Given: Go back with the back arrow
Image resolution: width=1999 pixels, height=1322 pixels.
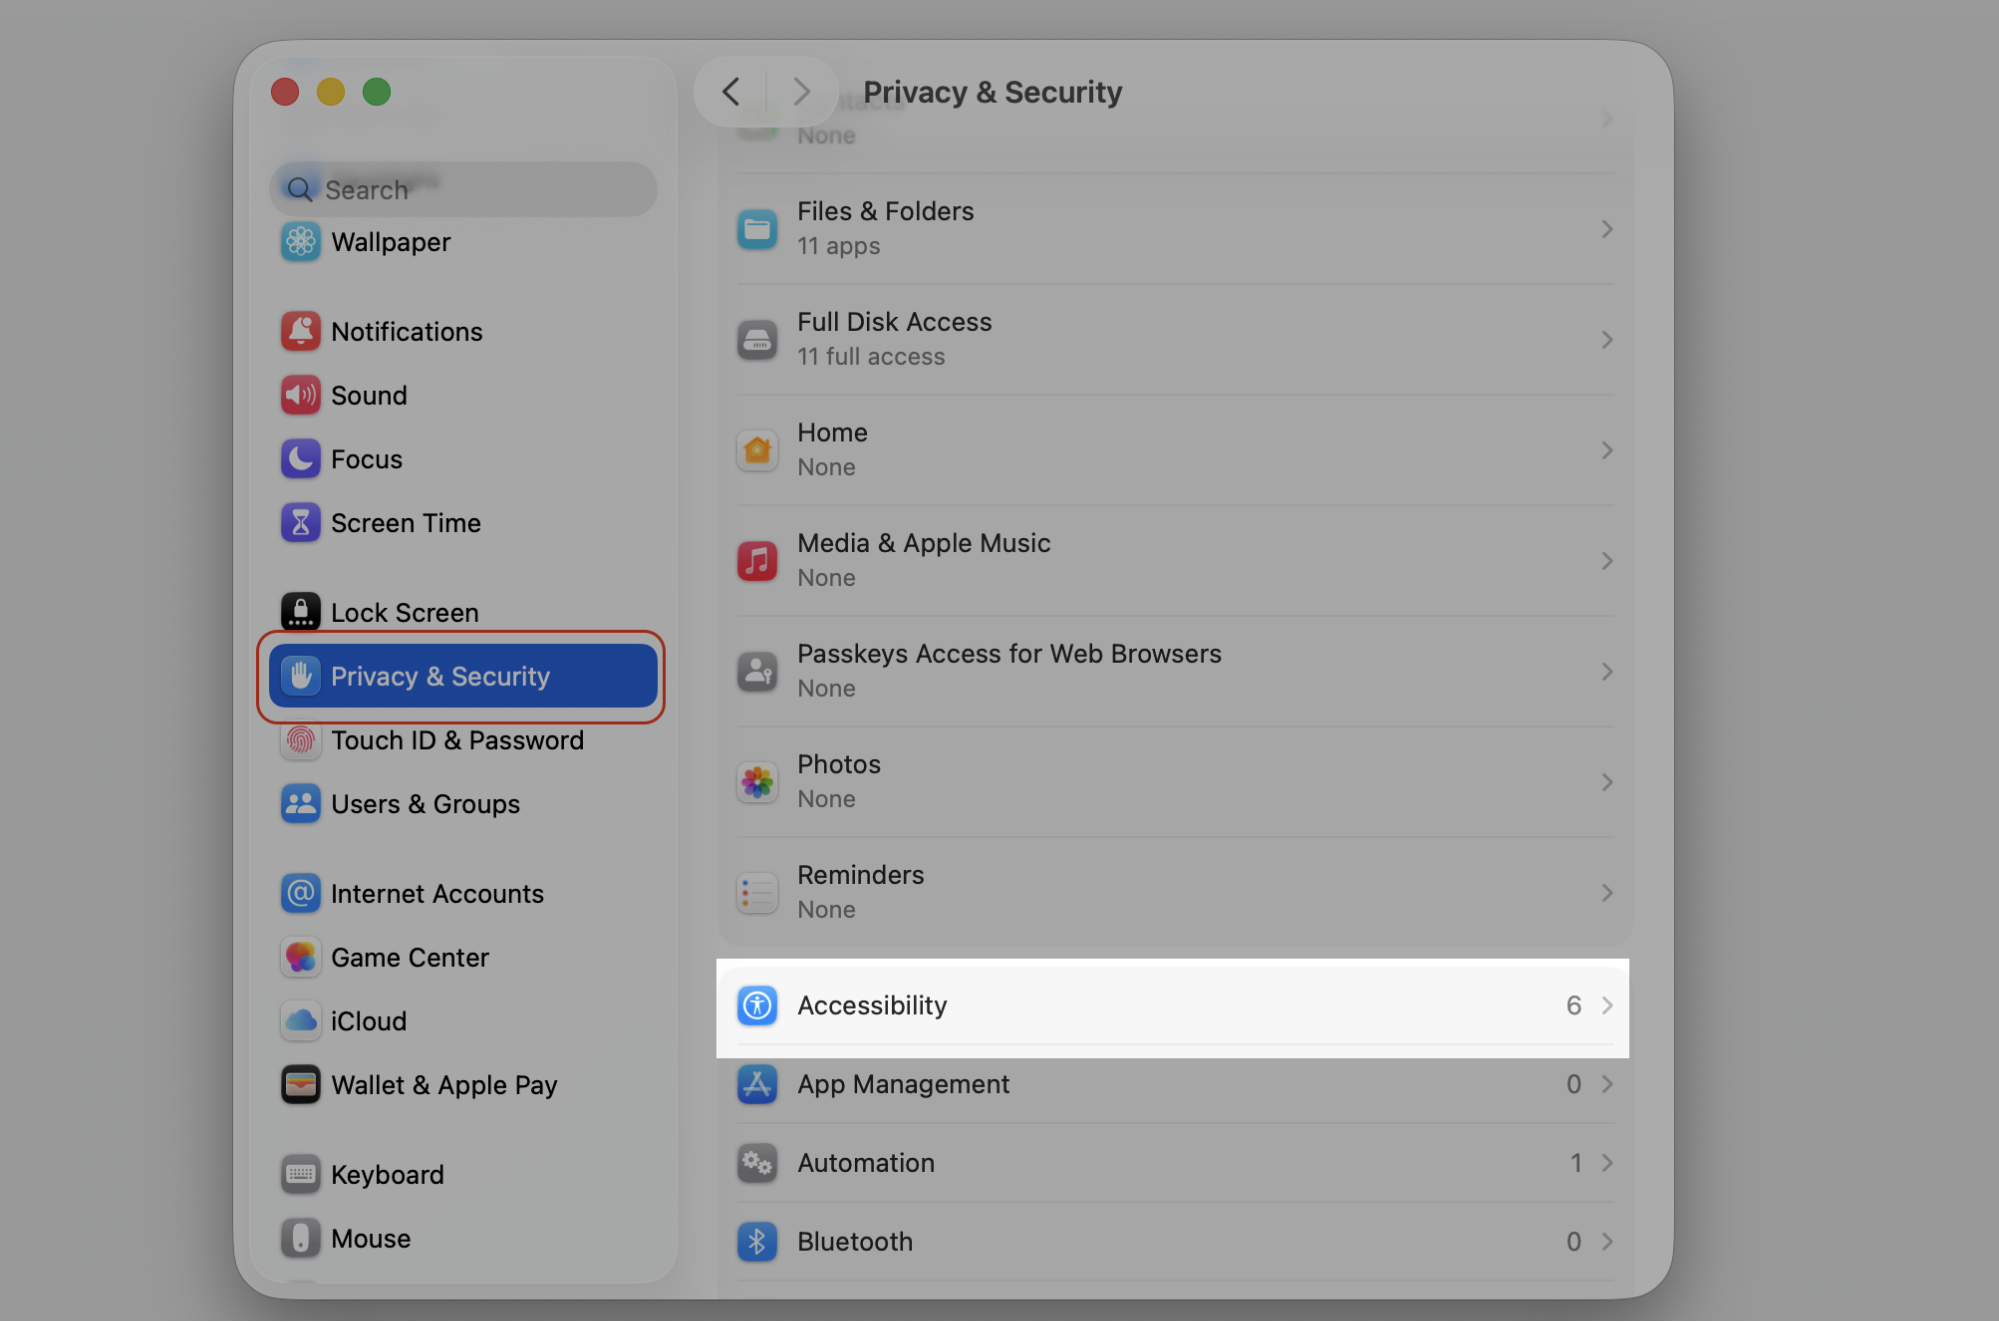Looking at the screenshot, I should (731, 92).
